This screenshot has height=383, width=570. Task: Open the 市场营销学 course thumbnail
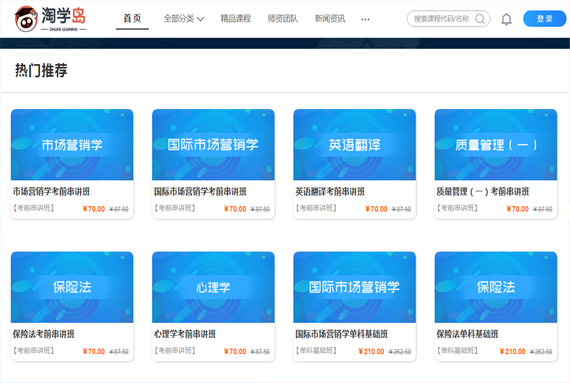72,145
